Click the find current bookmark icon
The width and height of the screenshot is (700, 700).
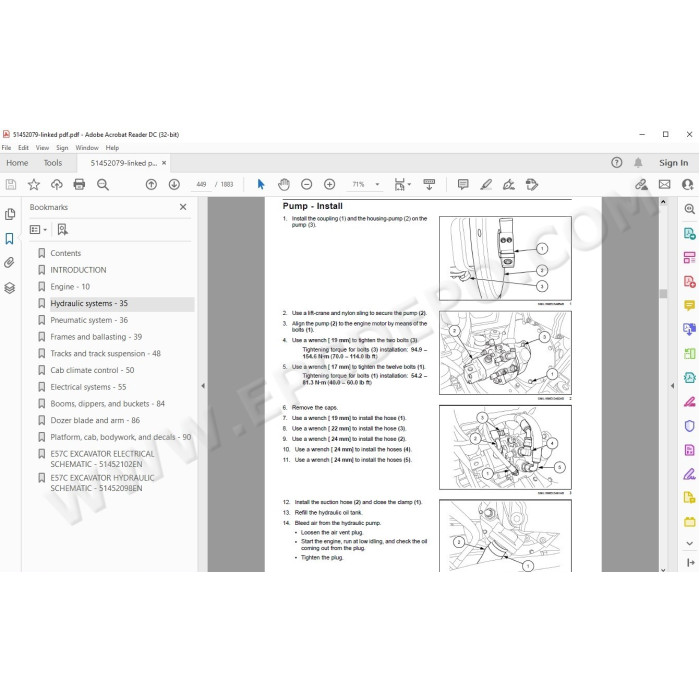(x=62, y=229)
